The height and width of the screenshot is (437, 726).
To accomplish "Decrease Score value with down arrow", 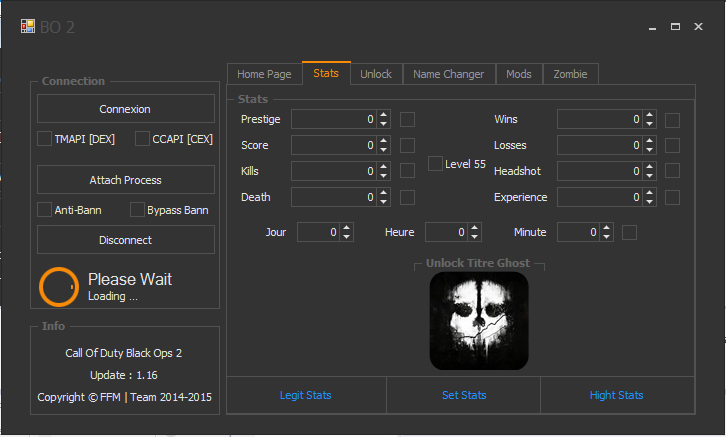I will click(383, 150).
